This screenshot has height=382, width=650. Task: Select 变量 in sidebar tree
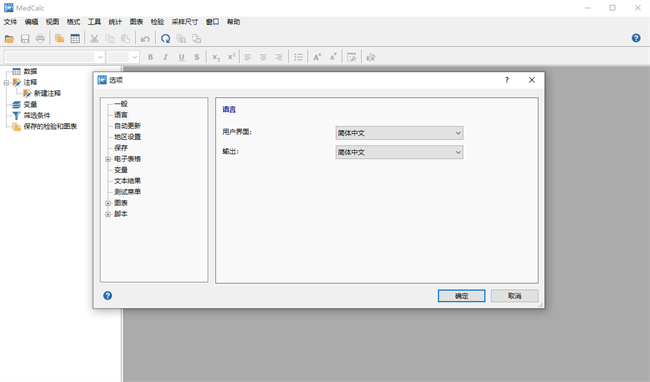click(30, 104)
